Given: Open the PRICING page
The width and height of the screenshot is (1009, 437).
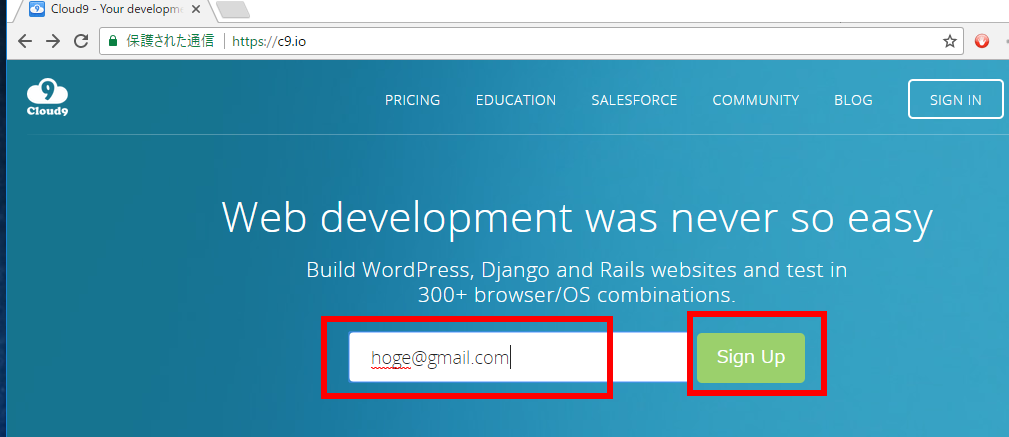Looking at the screenshot, I should [412, 100].
